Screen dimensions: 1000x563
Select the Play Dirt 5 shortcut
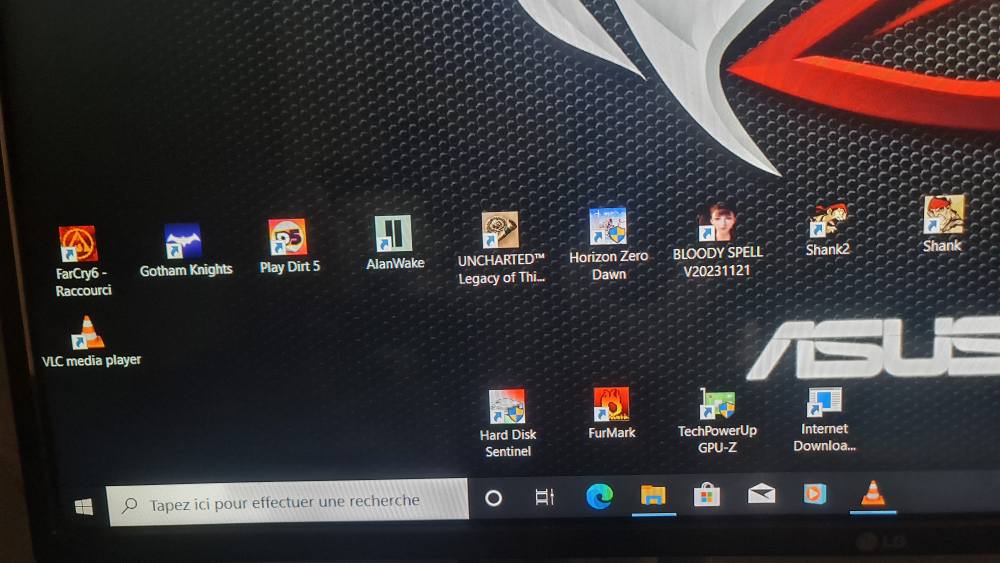[288, 237]
